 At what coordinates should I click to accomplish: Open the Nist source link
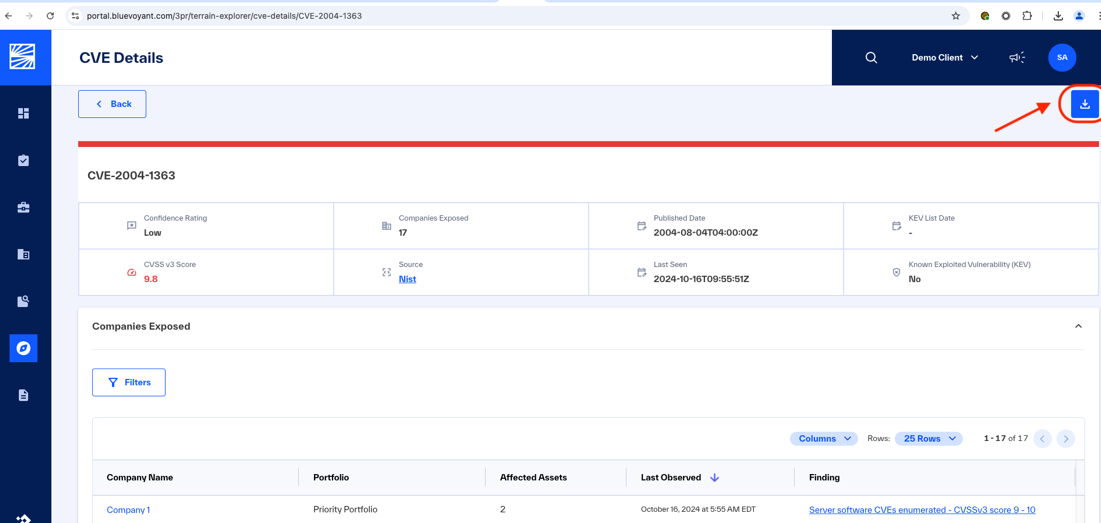point(407,279)
